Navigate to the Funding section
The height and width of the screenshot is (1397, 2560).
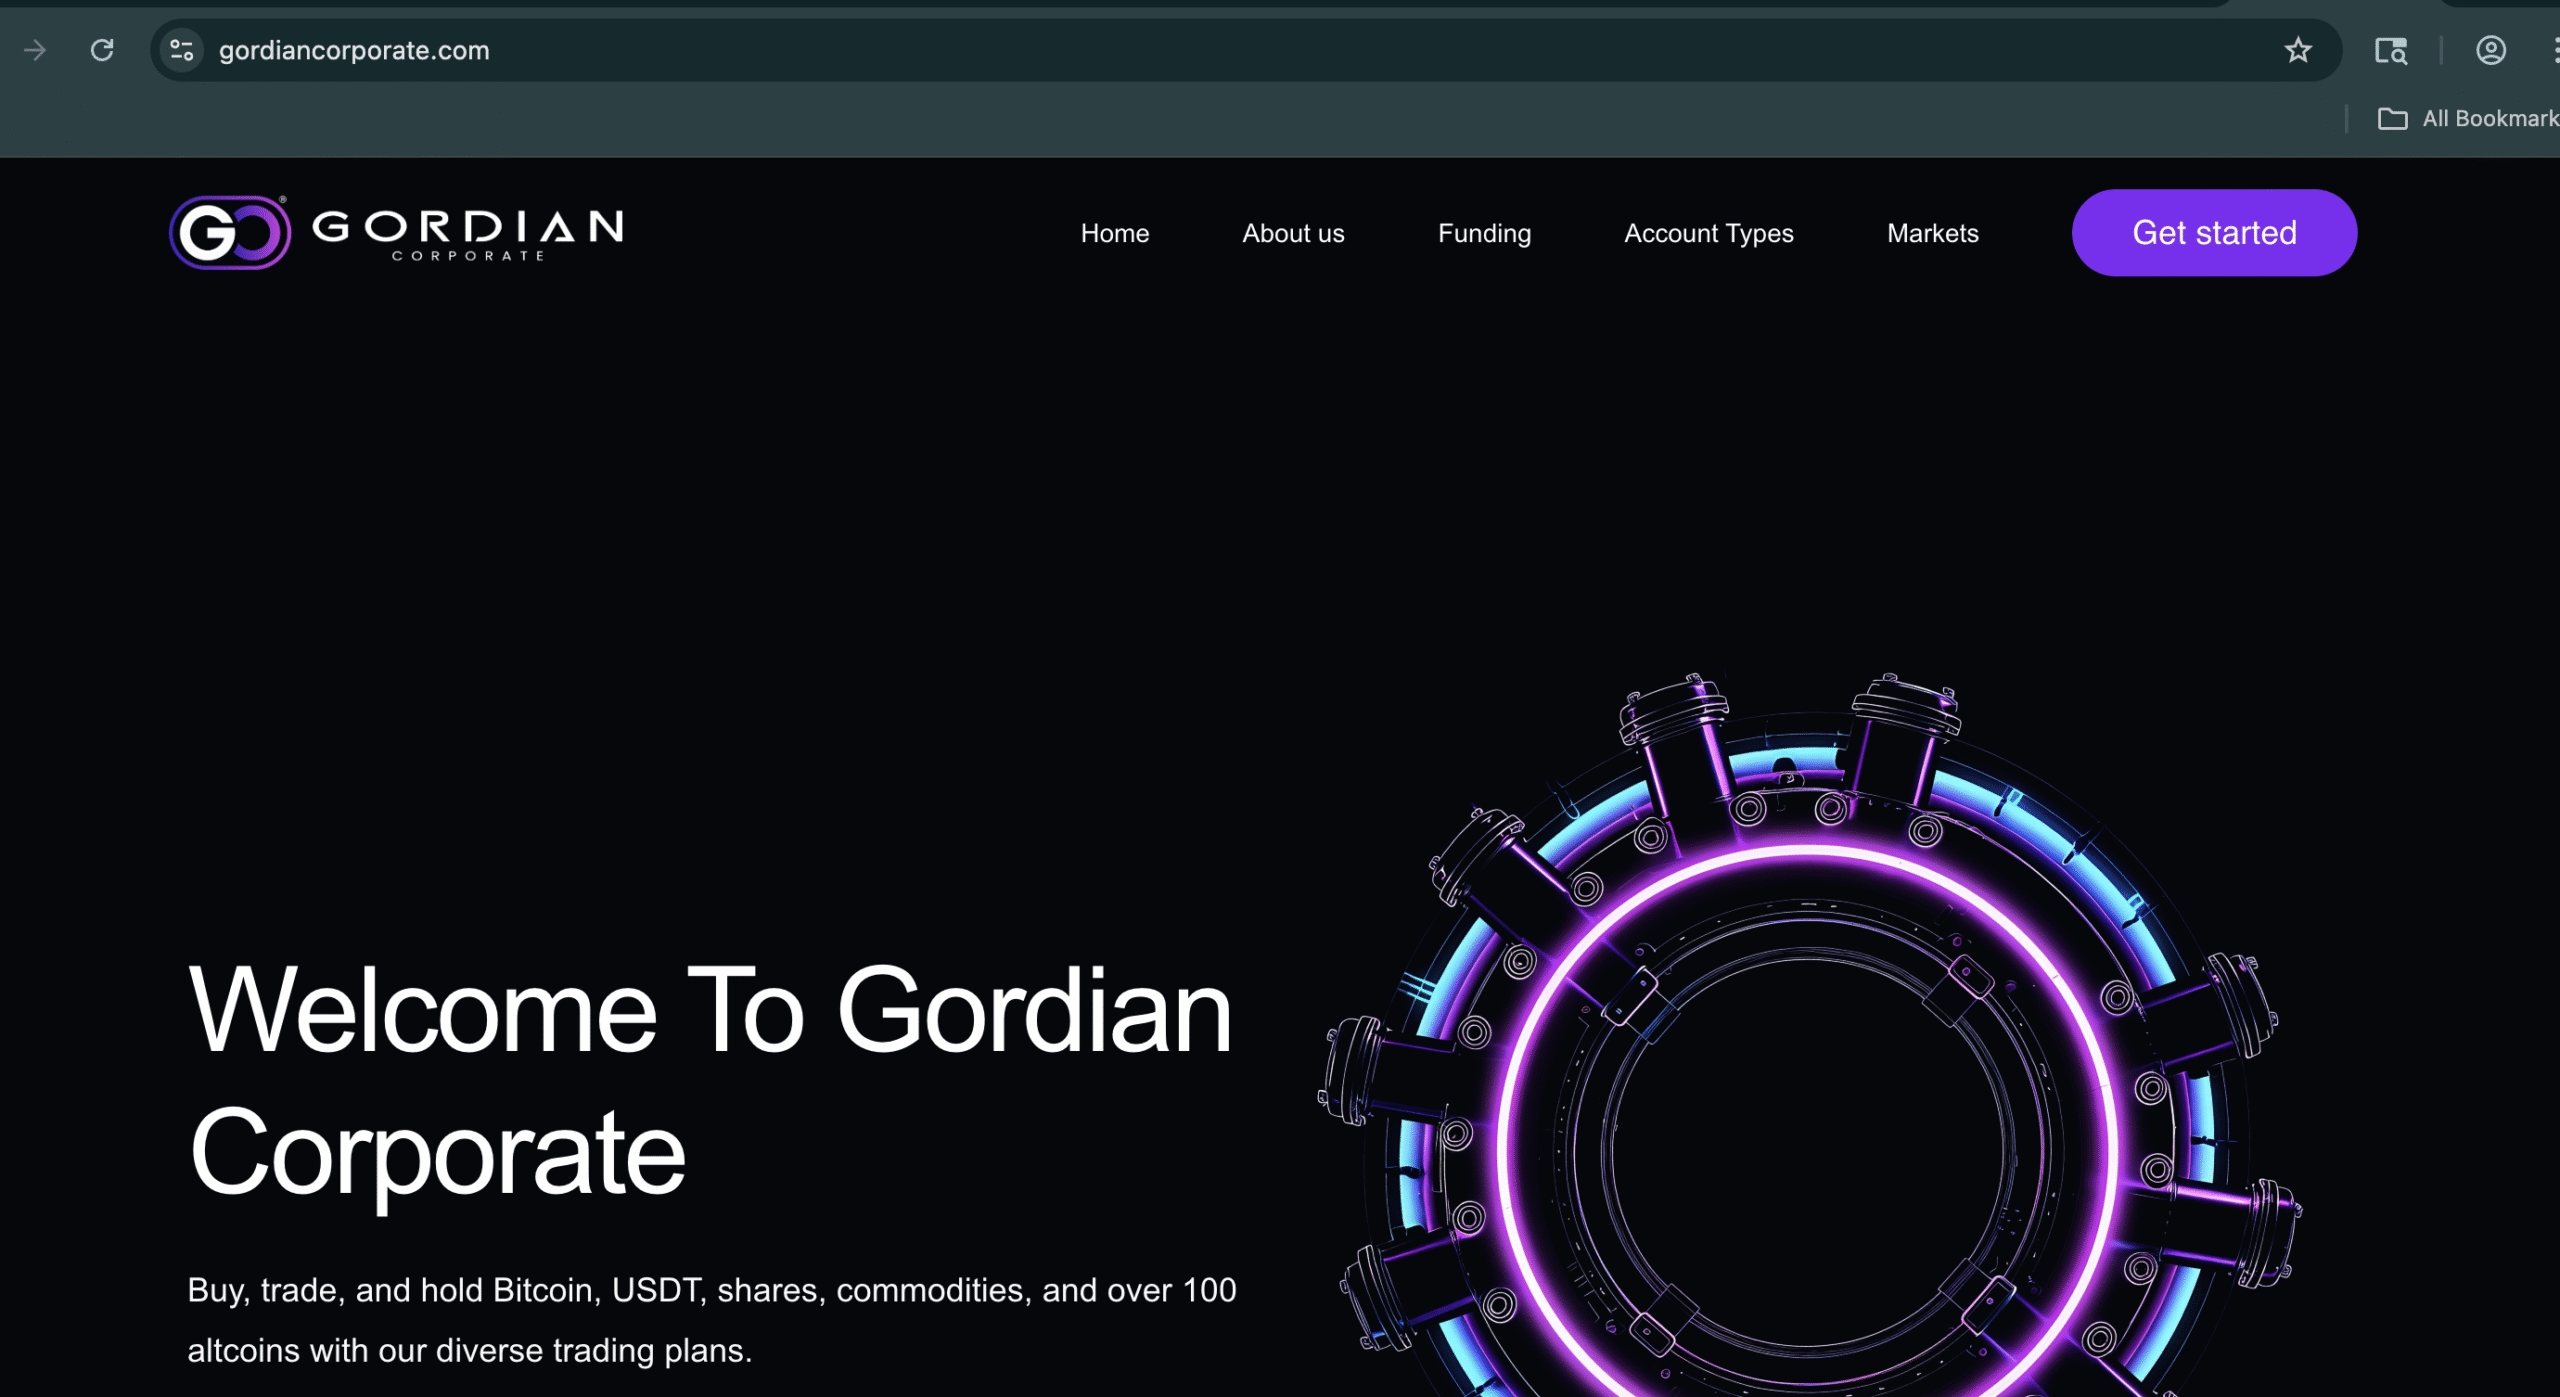[1484, 233]
